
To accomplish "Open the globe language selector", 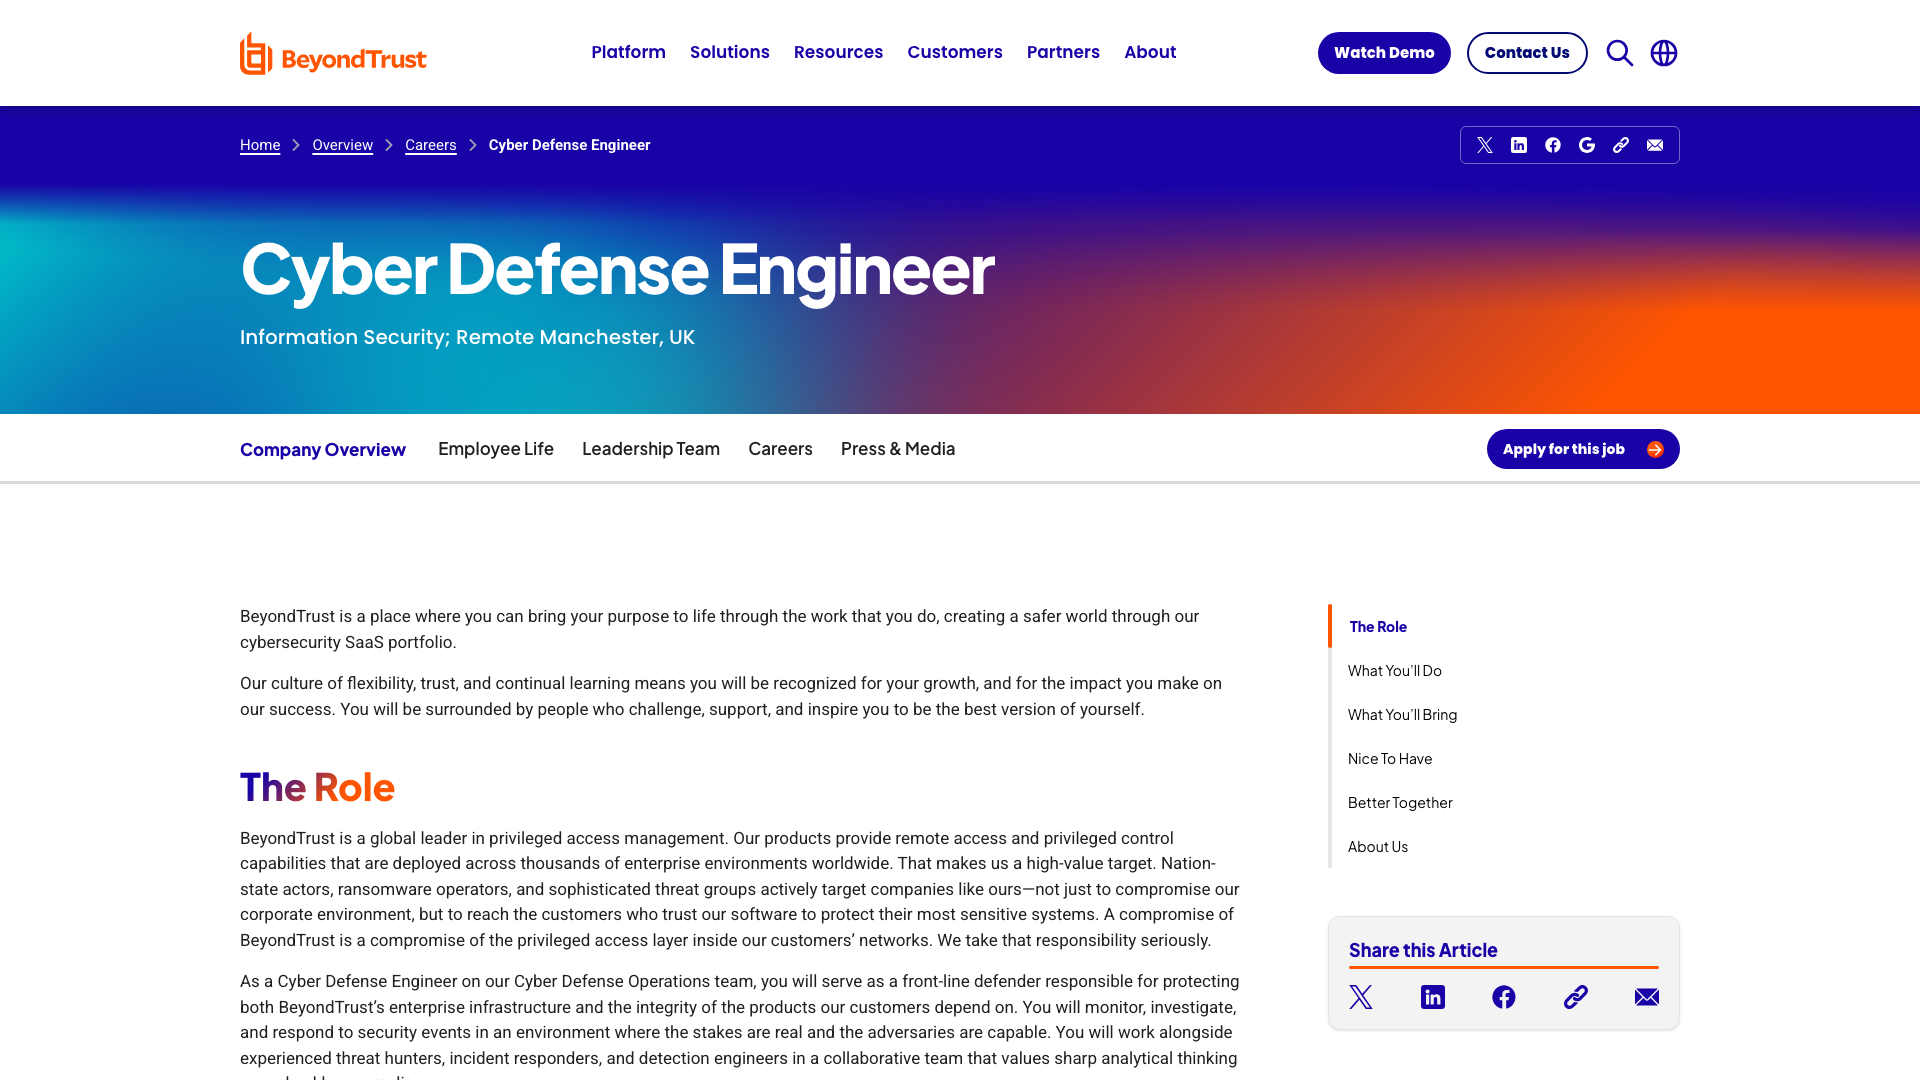I will coord(1664,53).
